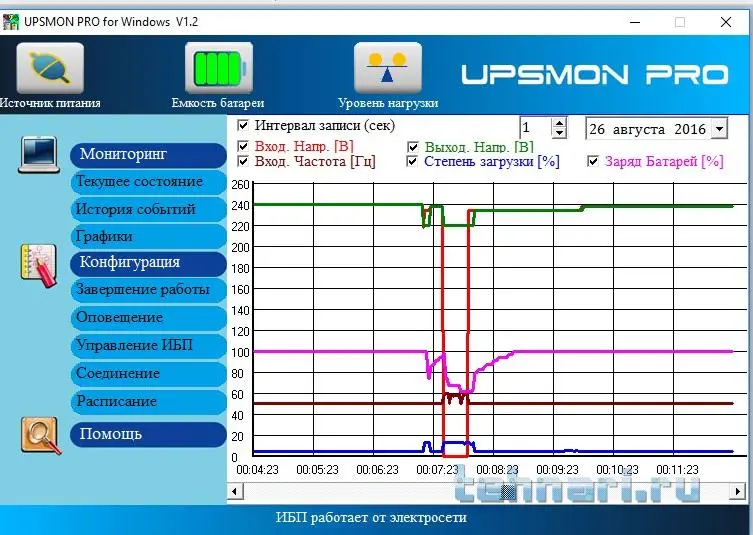Click the chart scrollbar right arrow

tap(738, 491)
